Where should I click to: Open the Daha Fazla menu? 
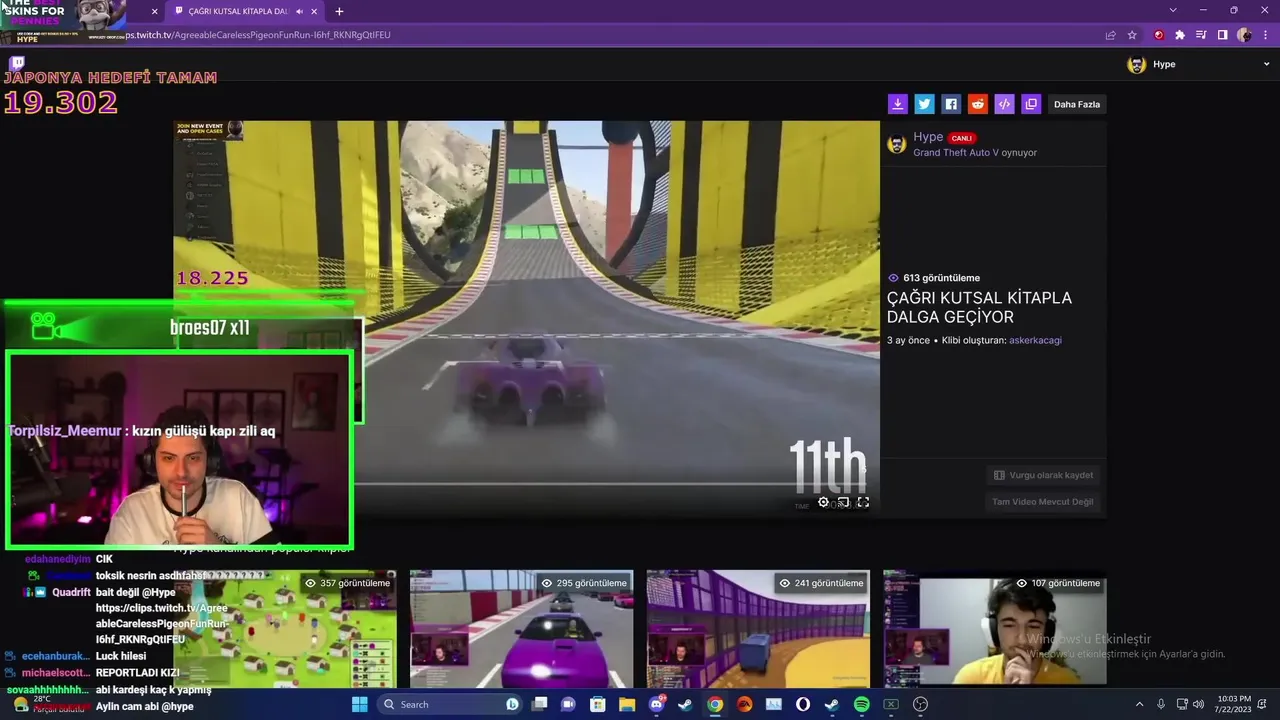click(1077, 104)
